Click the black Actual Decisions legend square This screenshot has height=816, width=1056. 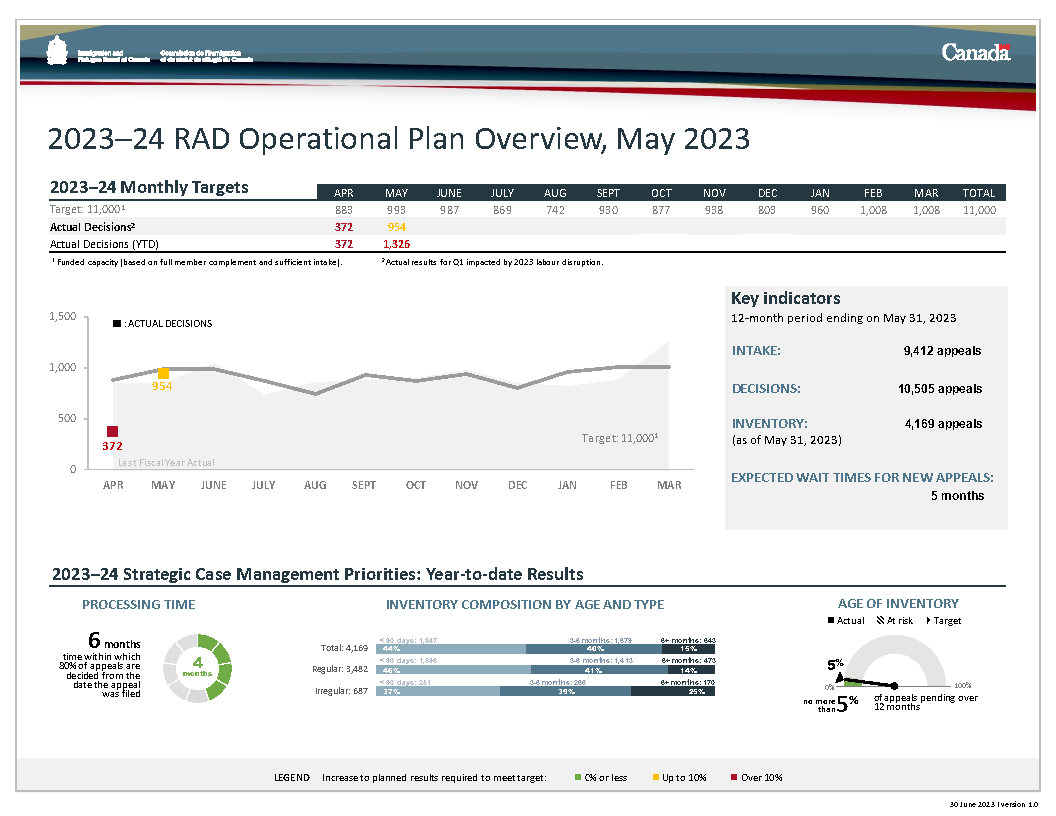[x=116, y=323]
